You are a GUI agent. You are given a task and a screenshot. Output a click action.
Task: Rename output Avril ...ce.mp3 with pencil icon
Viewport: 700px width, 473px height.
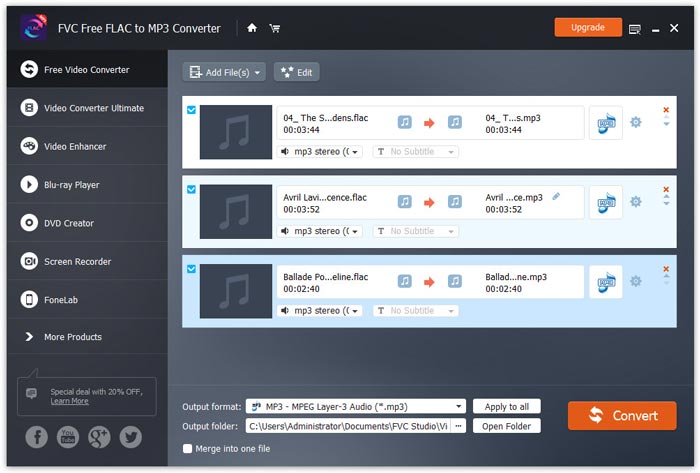556,196
